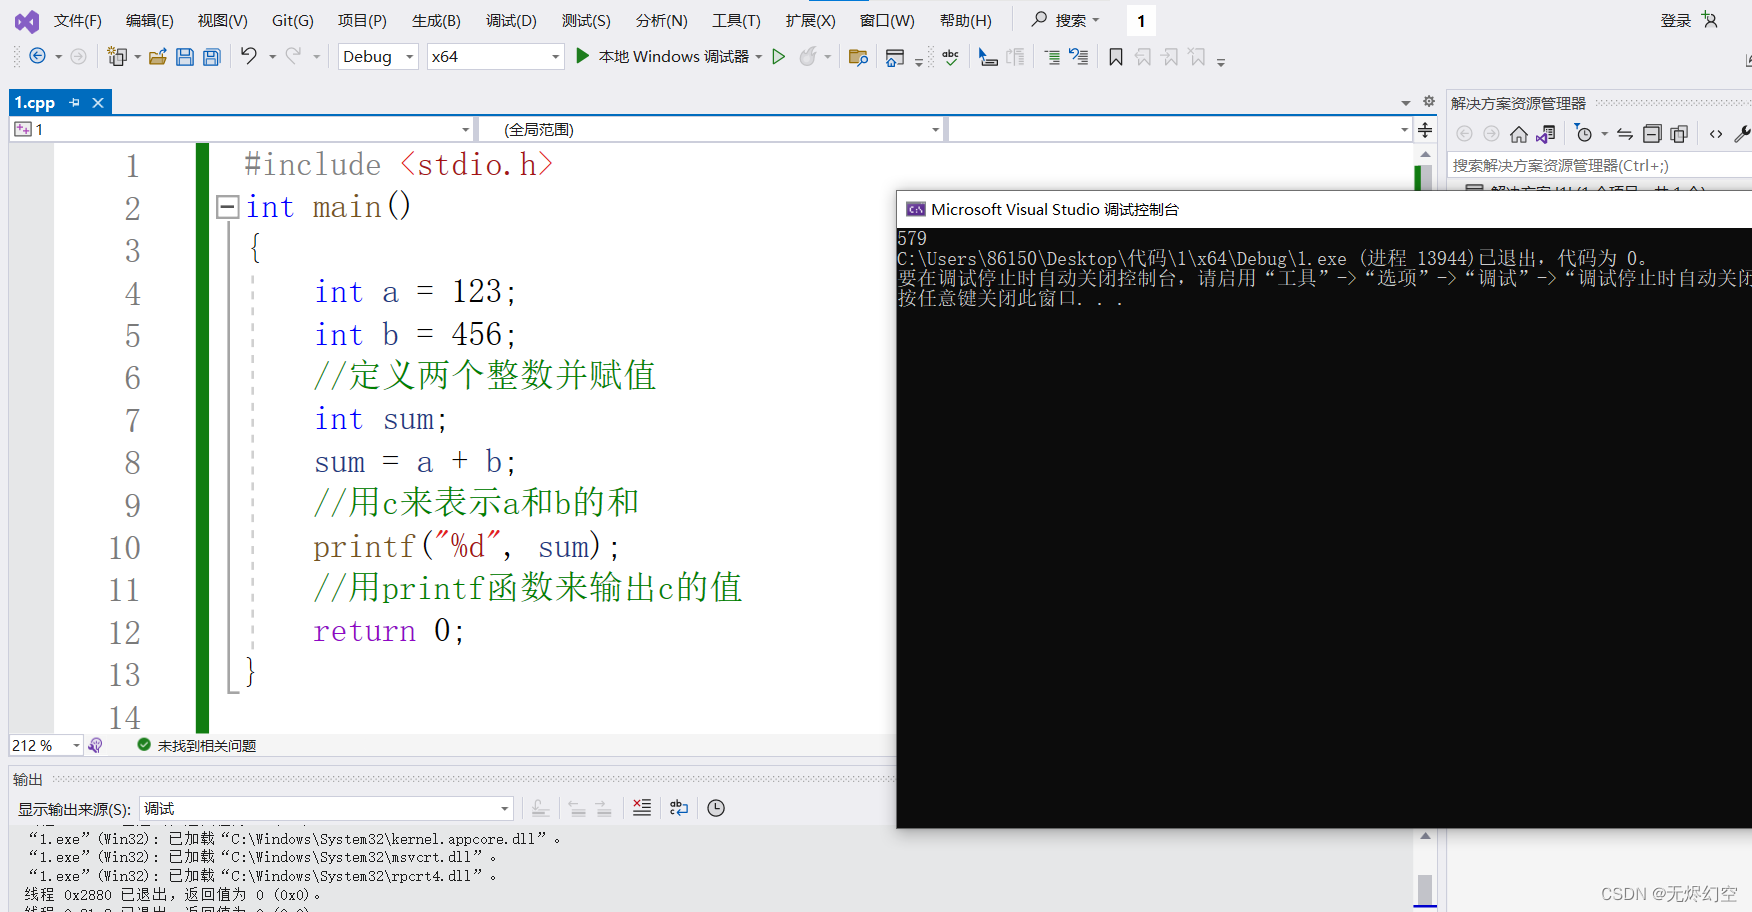Switch to the 1.cpp editor tab
Viewport: 1752px width, 912px height.
(x=35, y=103)
